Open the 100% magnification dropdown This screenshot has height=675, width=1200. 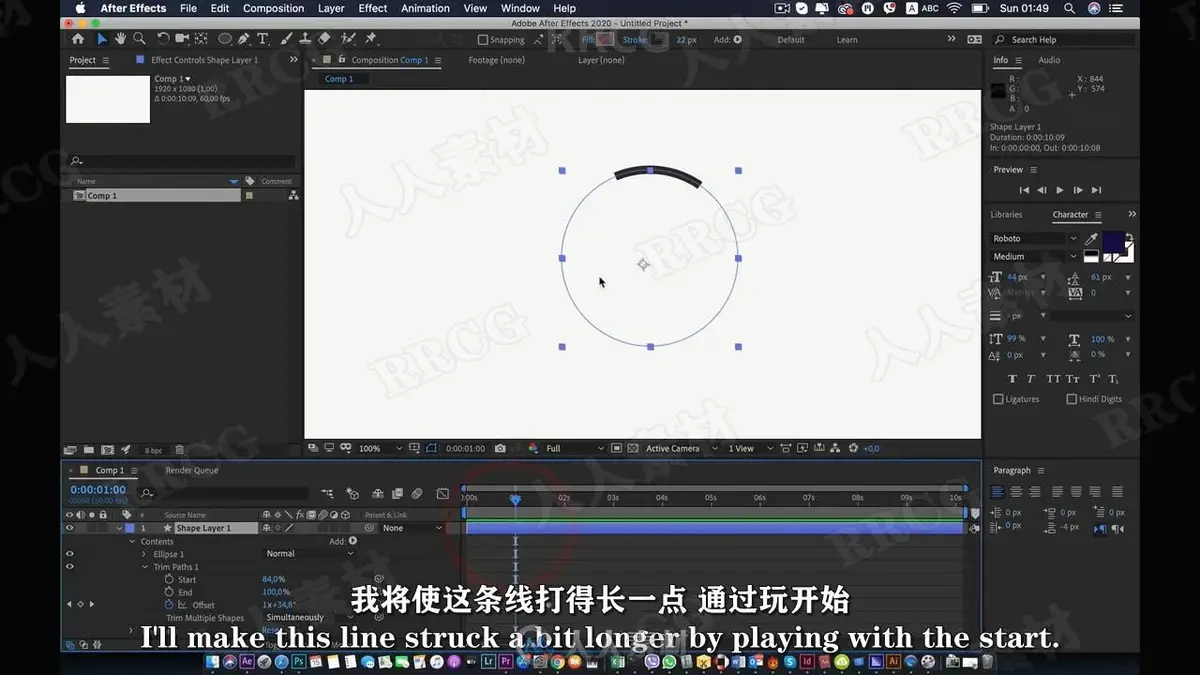click(380, 448)
